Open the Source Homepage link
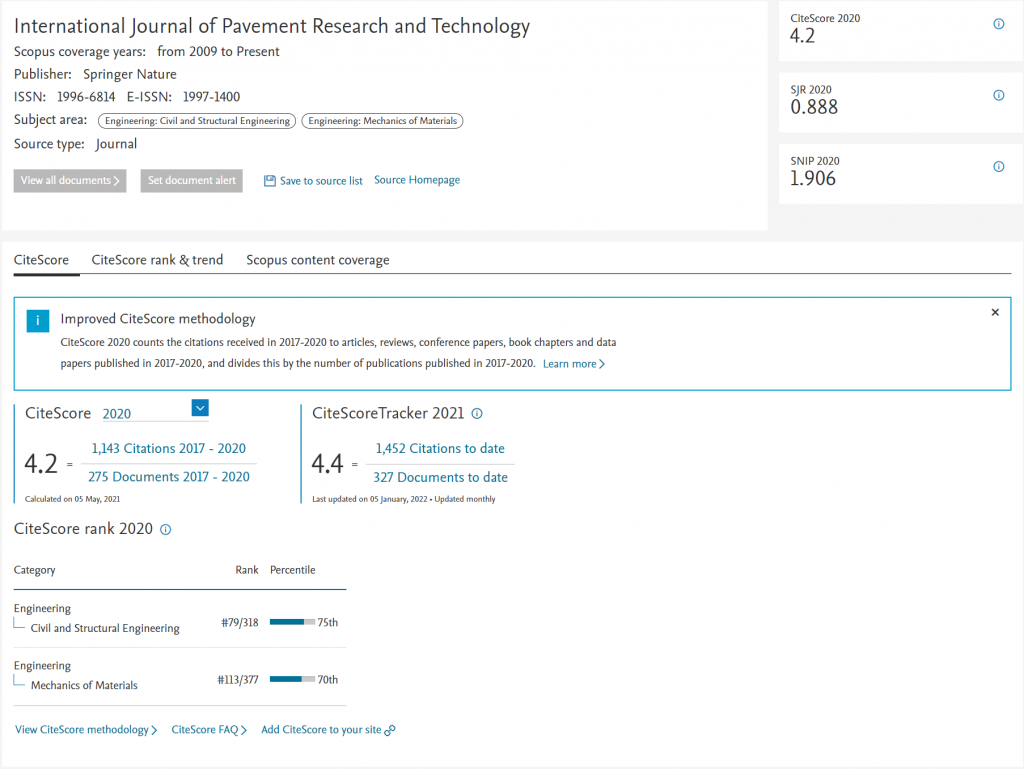The width and height of the screenshot is (1024, 769). [x=417, y=180]
